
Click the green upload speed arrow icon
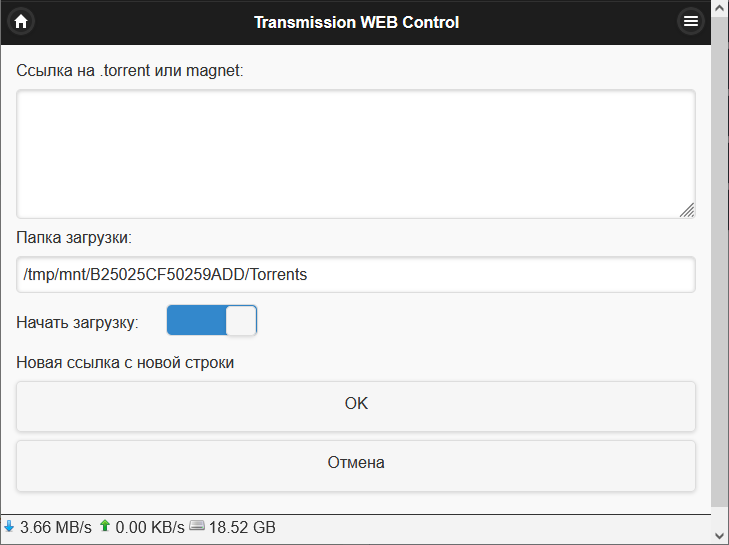click(105, 526)
